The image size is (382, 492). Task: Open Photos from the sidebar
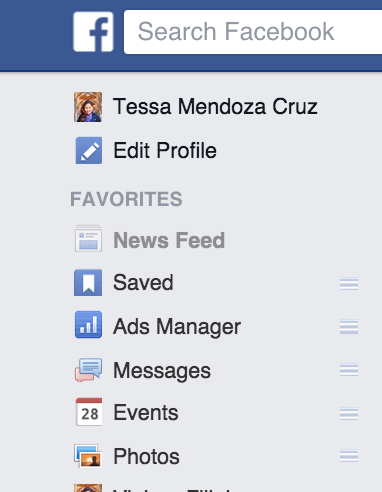(146, 457)
